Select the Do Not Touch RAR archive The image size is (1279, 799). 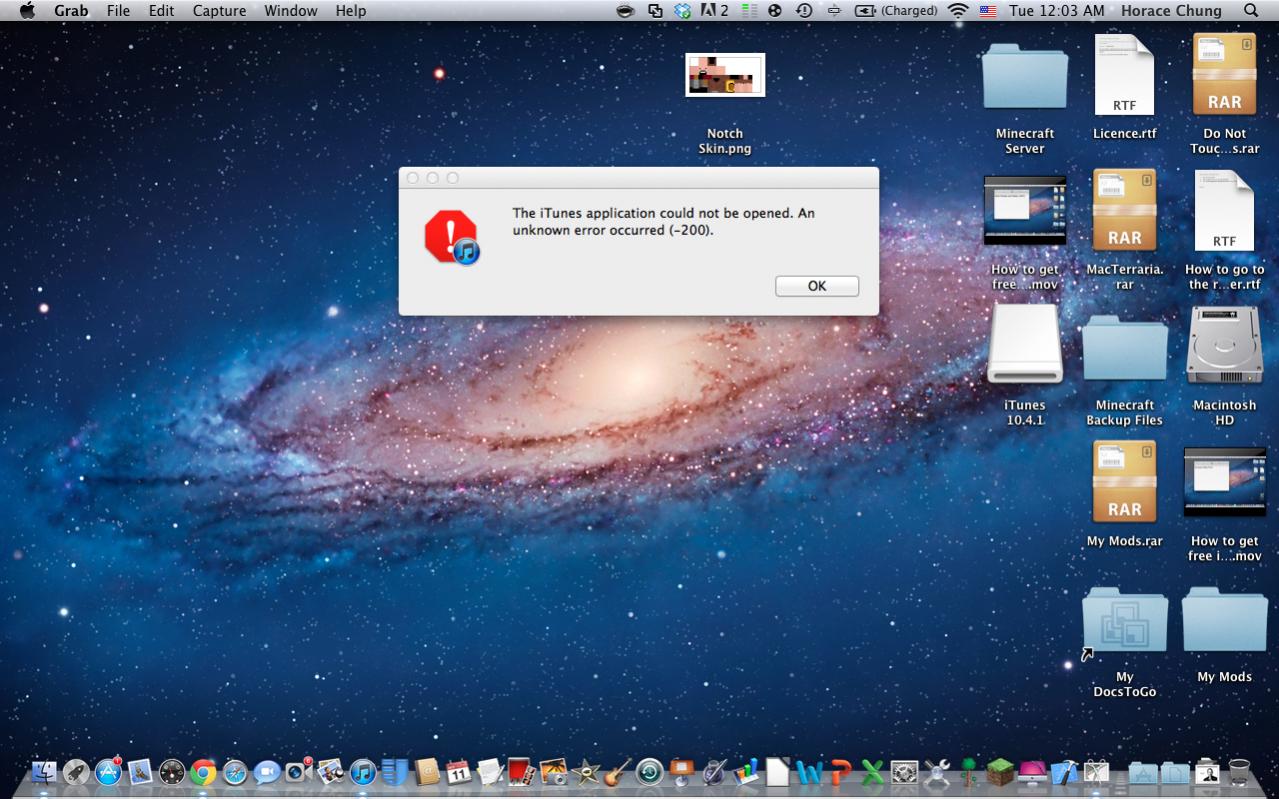[1225, 95]
